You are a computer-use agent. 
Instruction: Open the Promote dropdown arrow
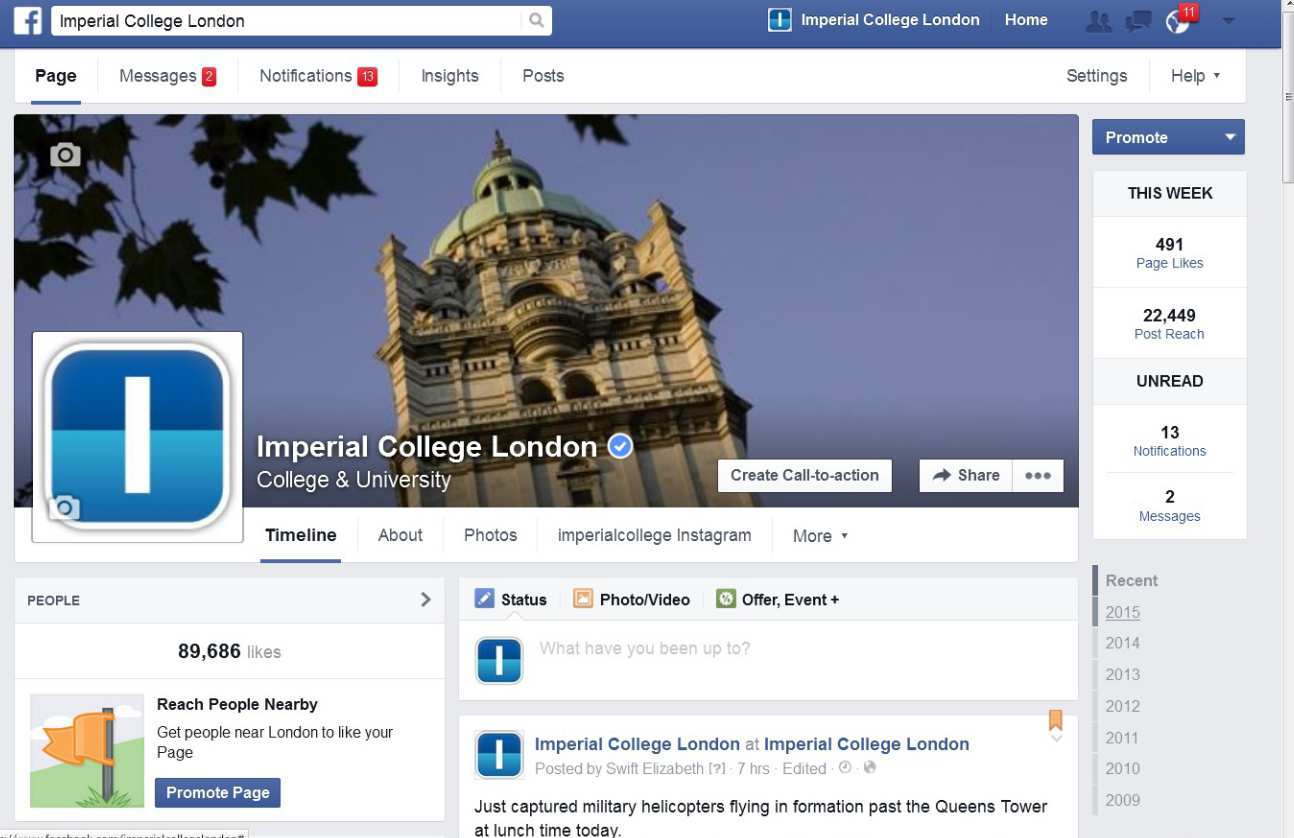click(1229, 138)
